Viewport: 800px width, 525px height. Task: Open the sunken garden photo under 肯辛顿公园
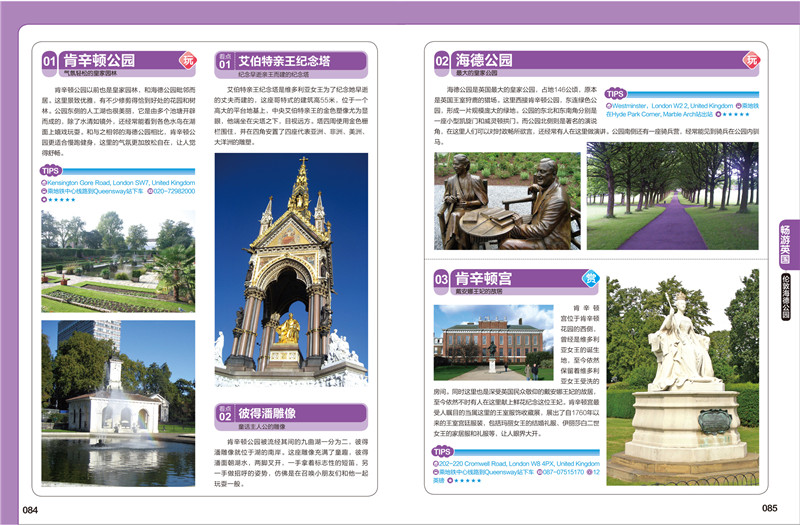(x=118, y=261)
